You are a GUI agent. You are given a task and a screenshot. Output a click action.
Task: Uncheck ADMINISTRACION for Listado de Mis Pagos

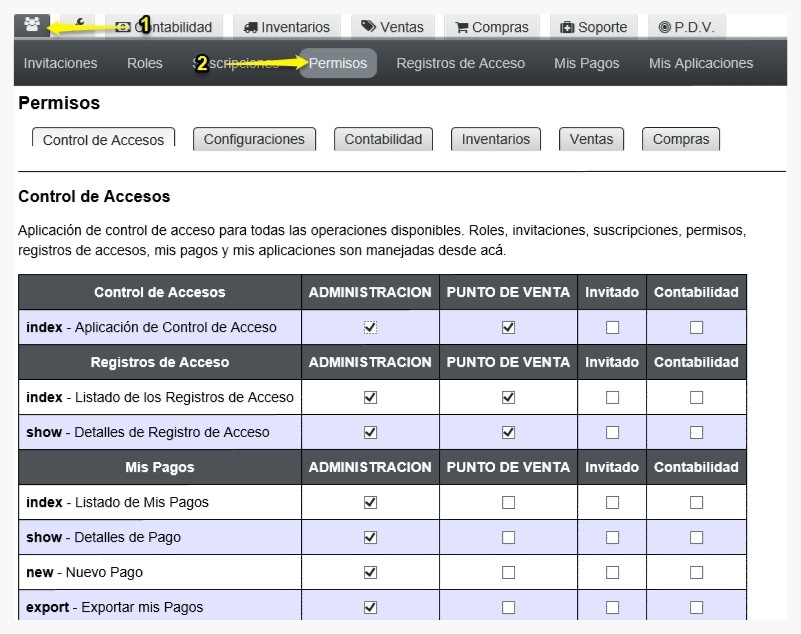(370, 503)
